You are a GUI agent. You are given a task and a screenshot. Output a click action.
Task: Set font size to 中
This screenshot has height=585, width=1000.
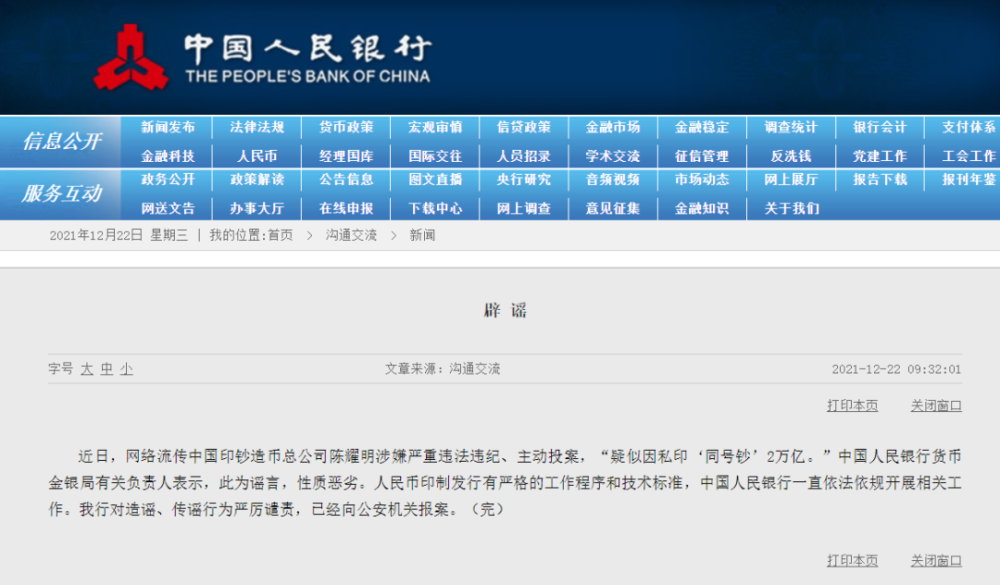(x=107, y=369)
